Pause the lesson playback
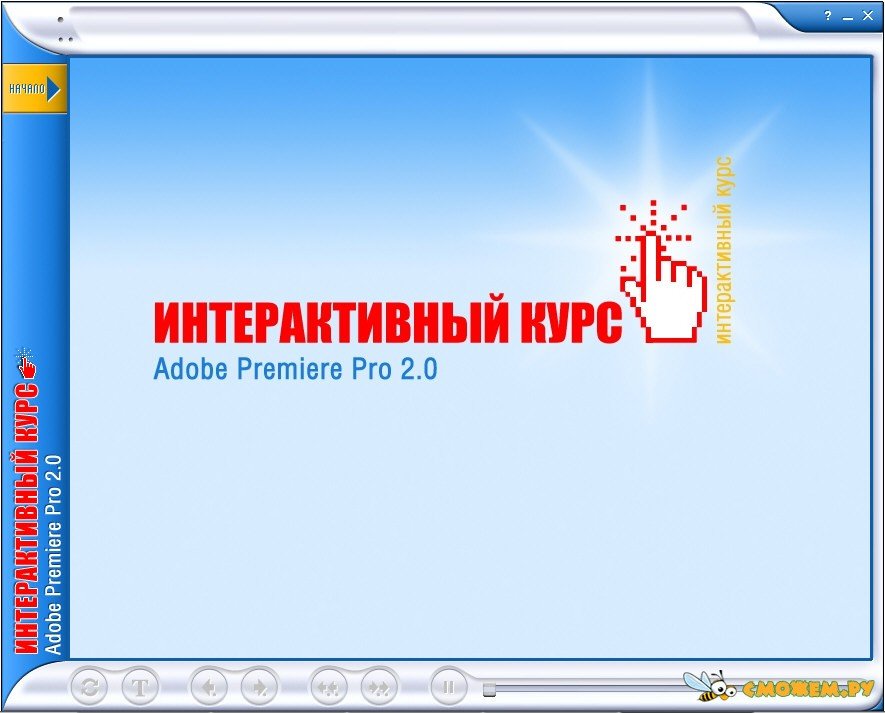Image resolution: width=885 pixels, height=713 pixels. point(449,687)
